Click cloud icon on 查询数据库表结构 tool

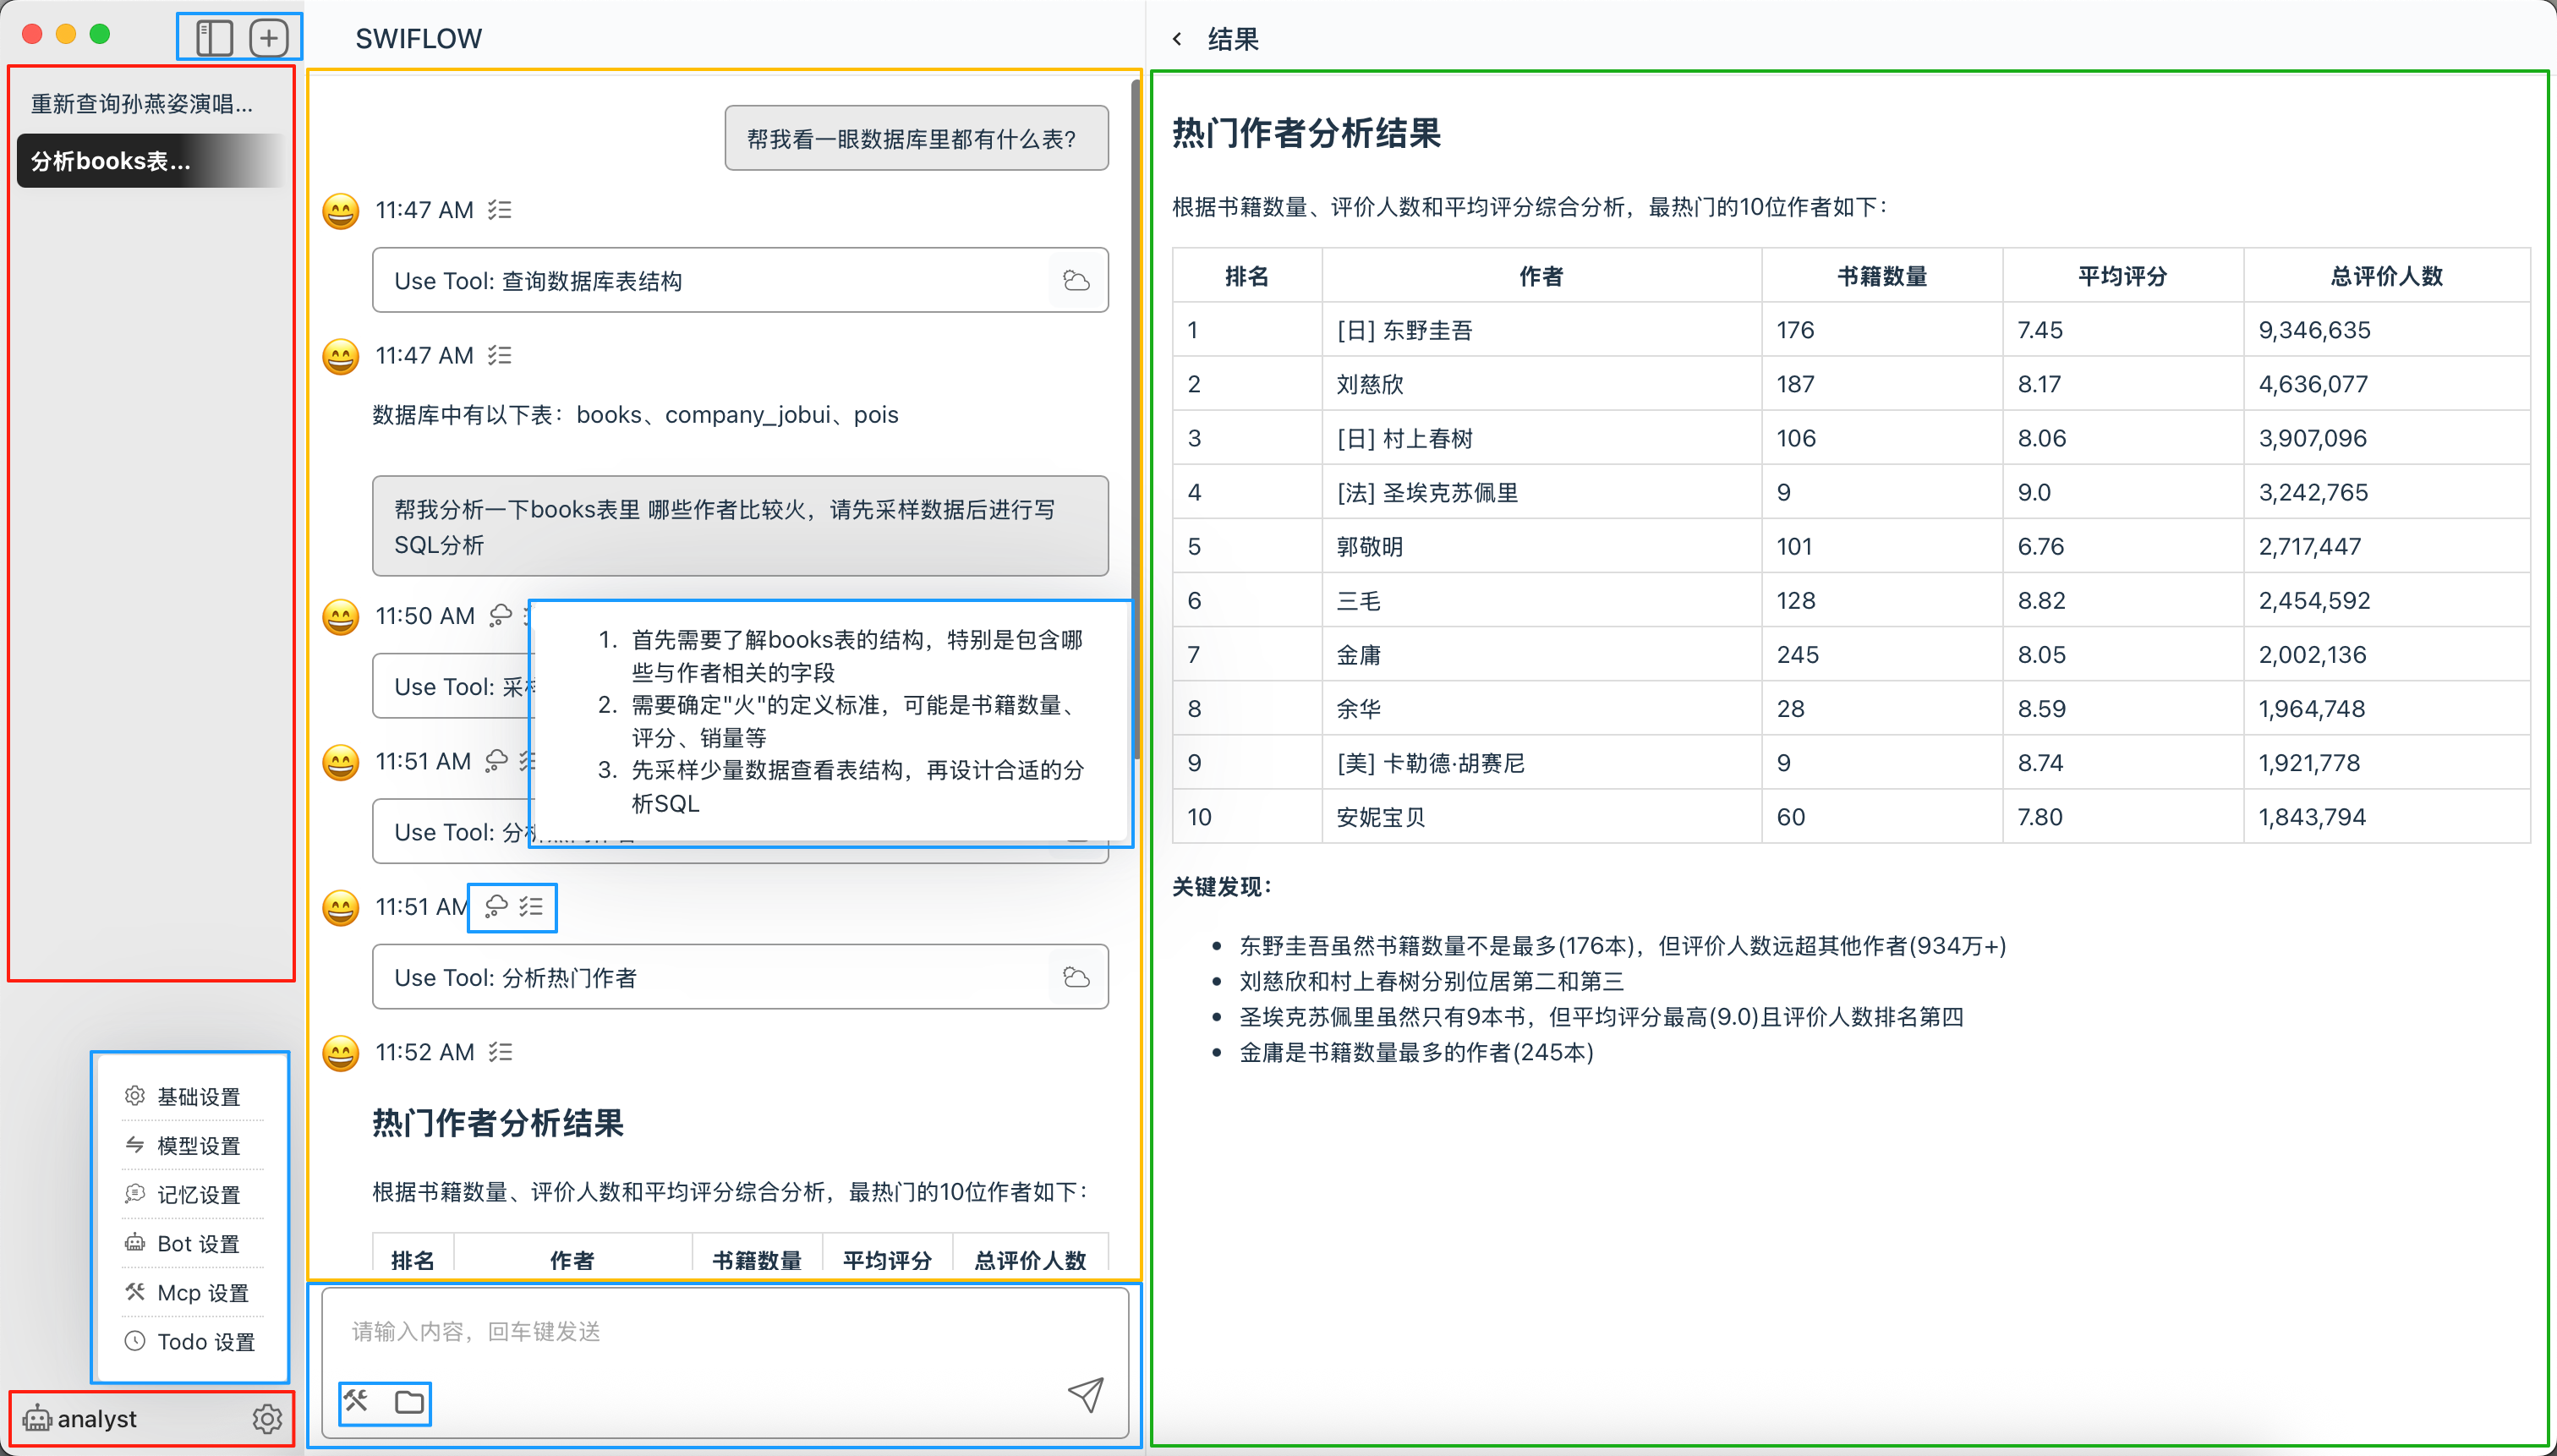(x=1076, y=281)
